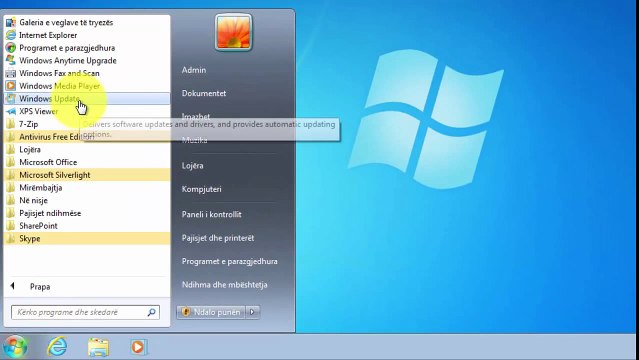Open XPS Viewer icon
Viewport: 639px width, 360px height.
pos(11,111)
